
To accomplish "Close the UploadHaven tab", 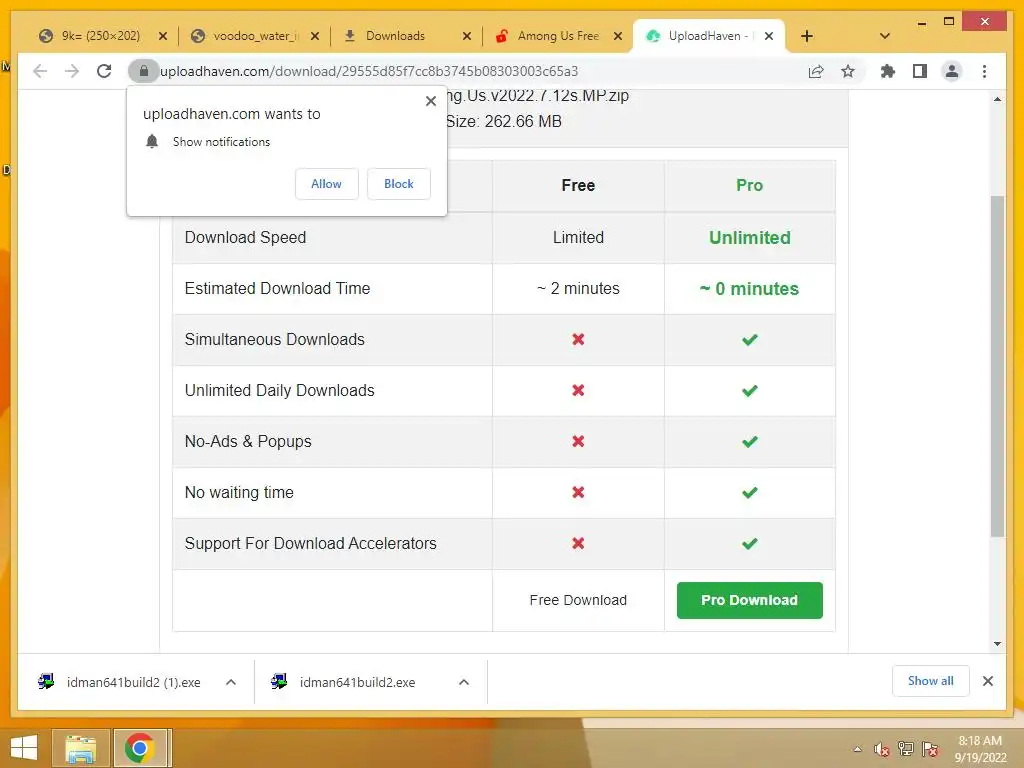I will pyautogui.click(x=769, y=36).
